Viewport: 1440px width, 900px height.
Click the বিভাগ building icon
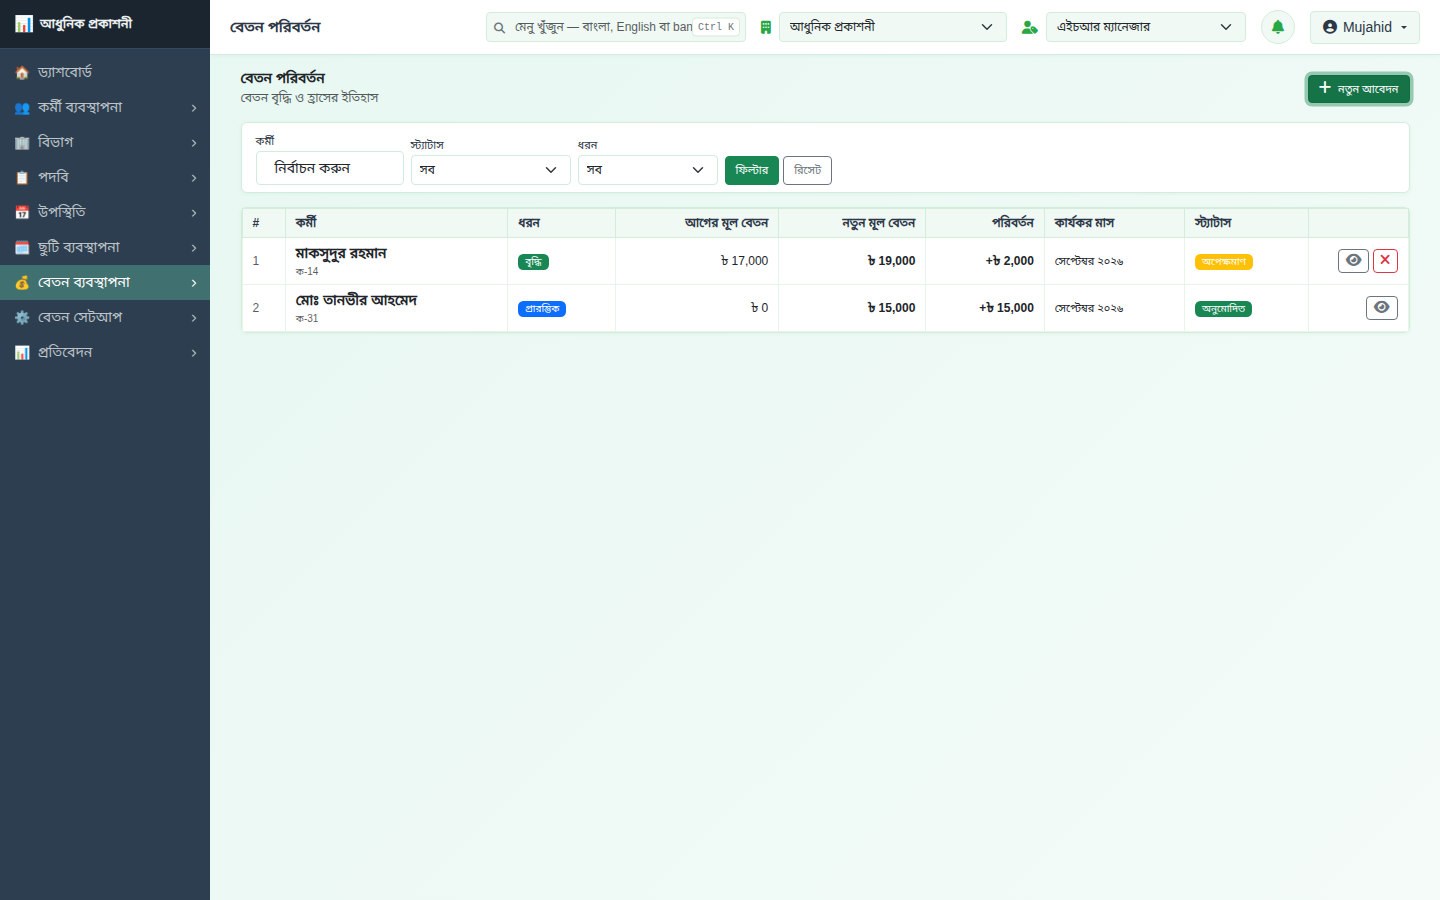click(22, 143)
